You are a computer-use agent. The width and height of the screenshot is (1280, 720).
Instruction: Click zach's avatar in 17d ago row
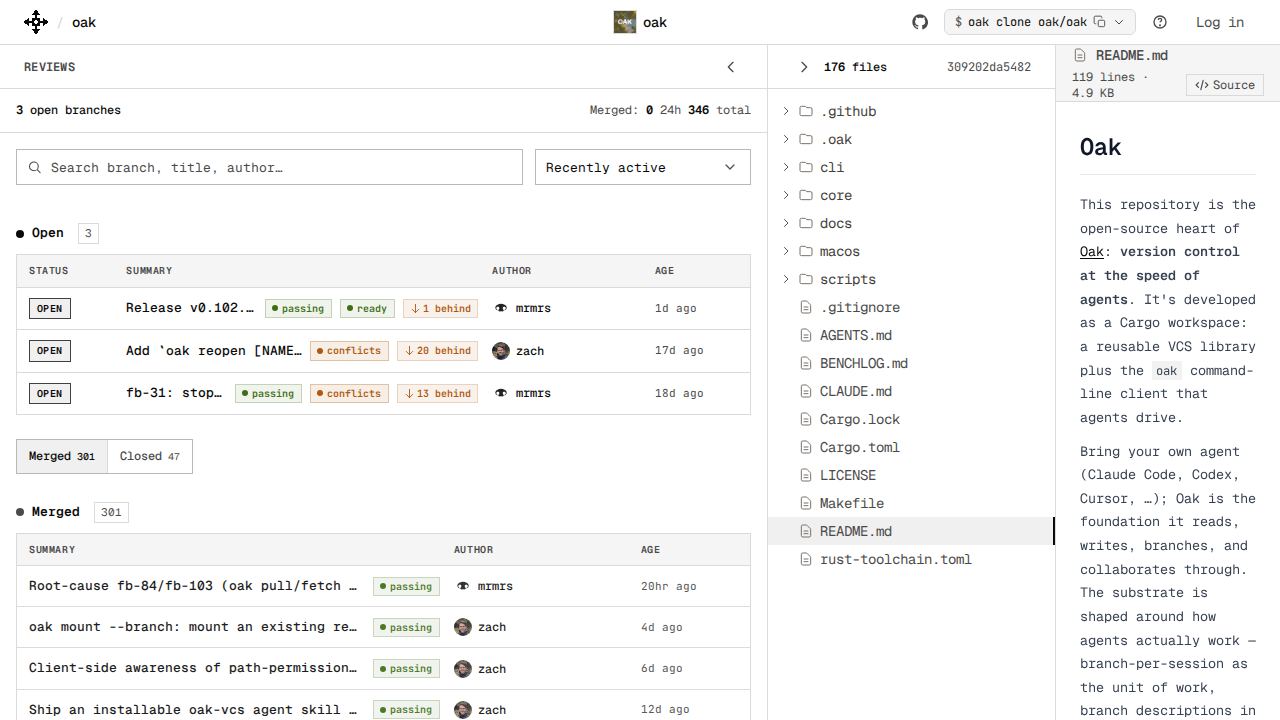501,351
